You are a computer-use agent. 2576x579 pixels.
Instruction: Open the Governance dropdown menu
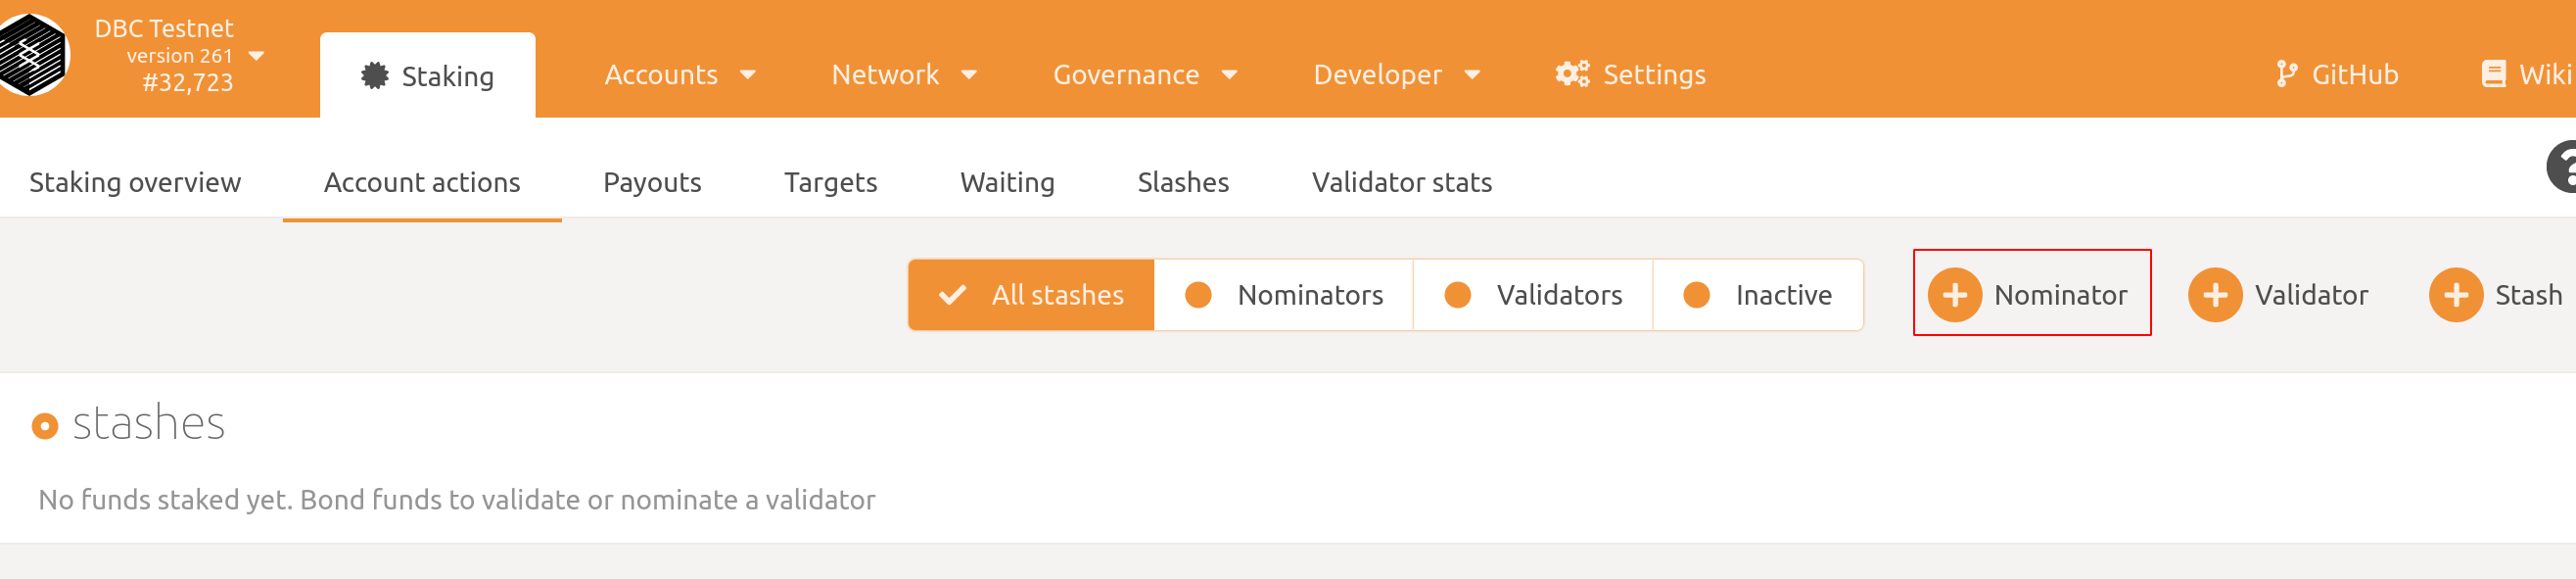[x=1146, y=75]
